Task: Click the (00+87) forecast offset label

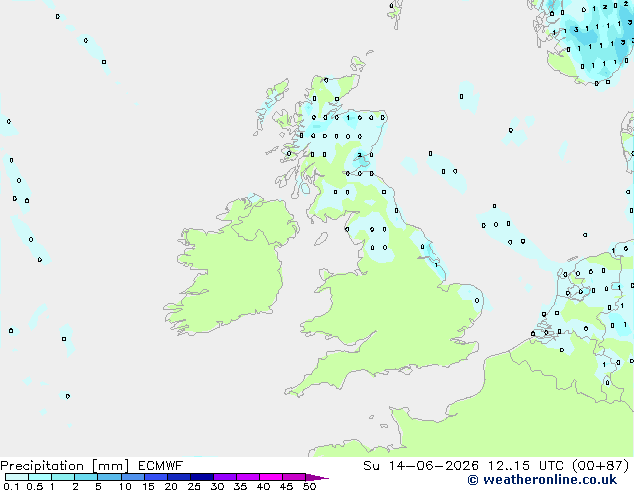Action: tap(601, 466)
